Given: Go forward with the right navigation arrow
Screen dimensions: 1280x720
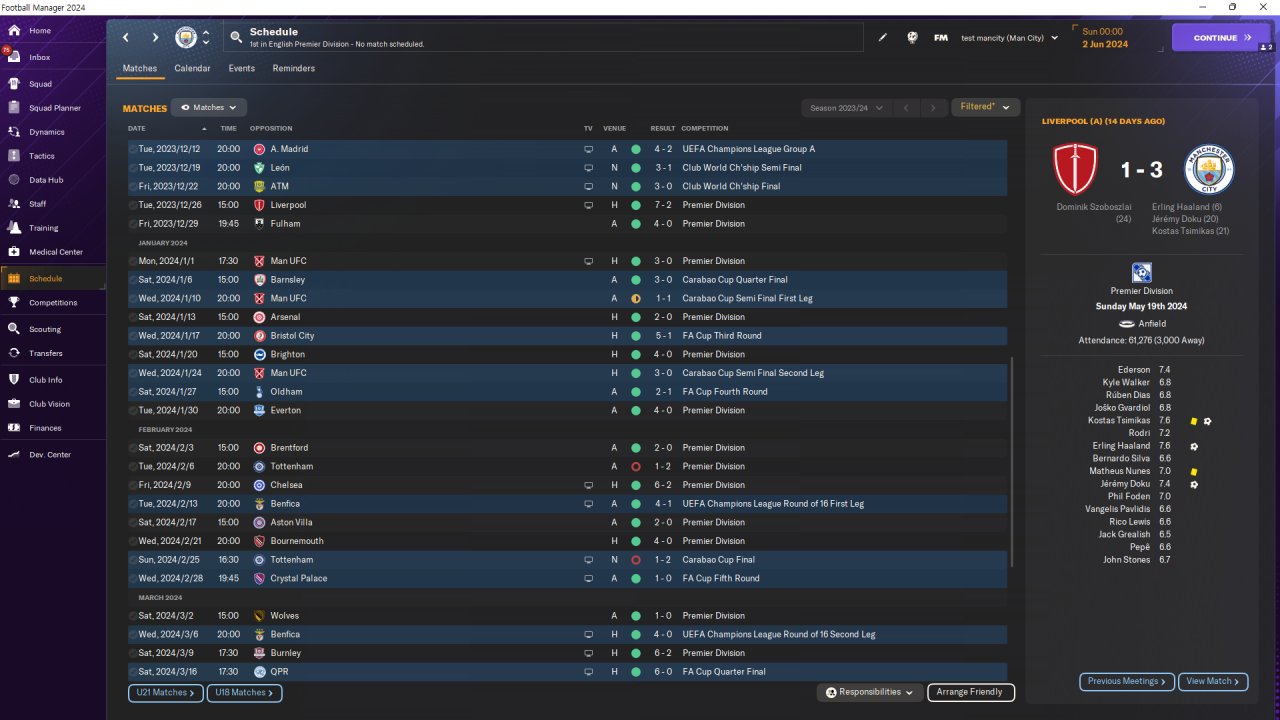Looking at the screenshot, I should tap(155, 38).
